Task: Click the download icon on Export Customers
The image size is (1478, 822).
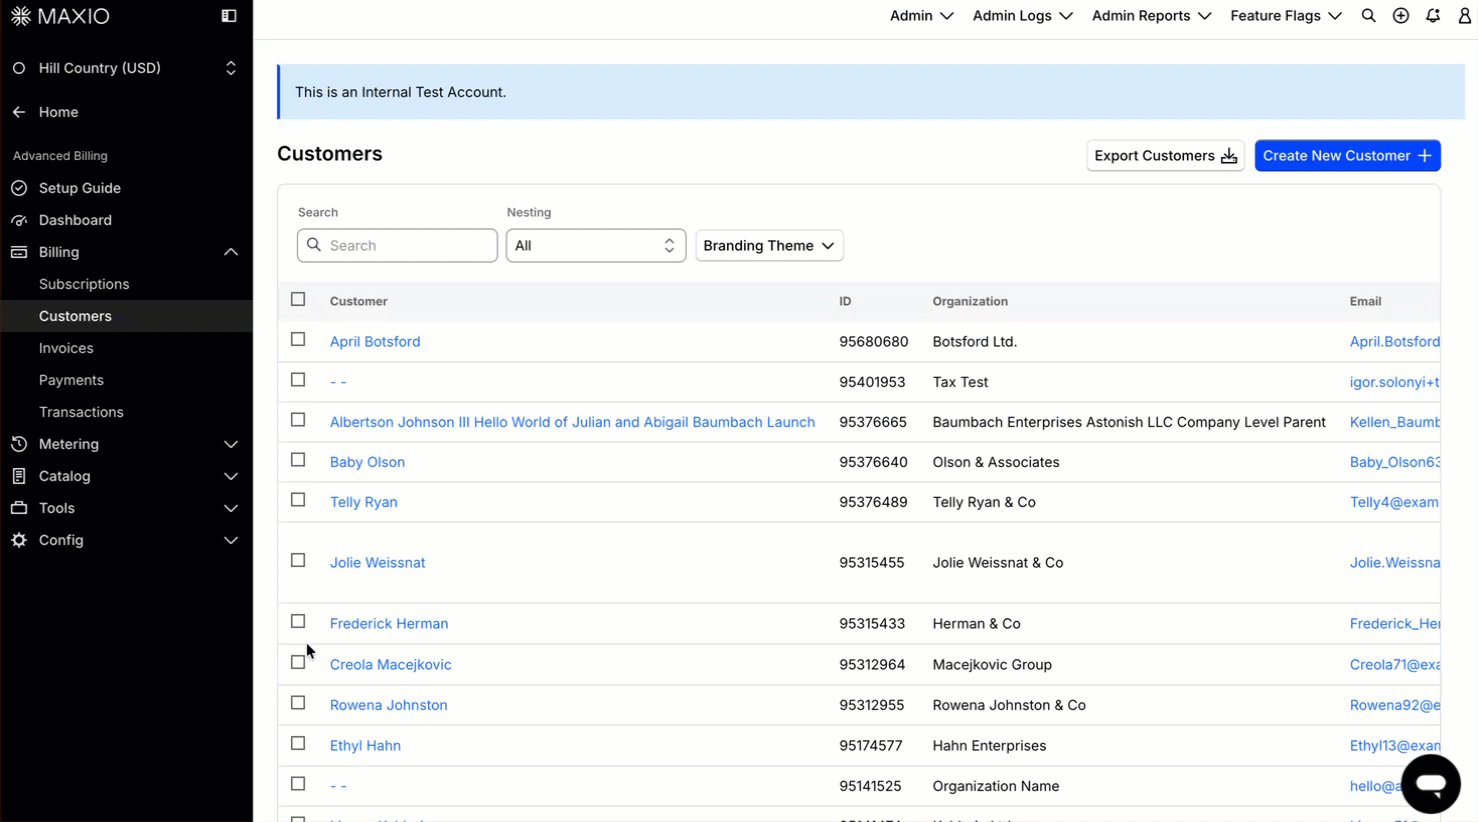Action: (1229, 156)
